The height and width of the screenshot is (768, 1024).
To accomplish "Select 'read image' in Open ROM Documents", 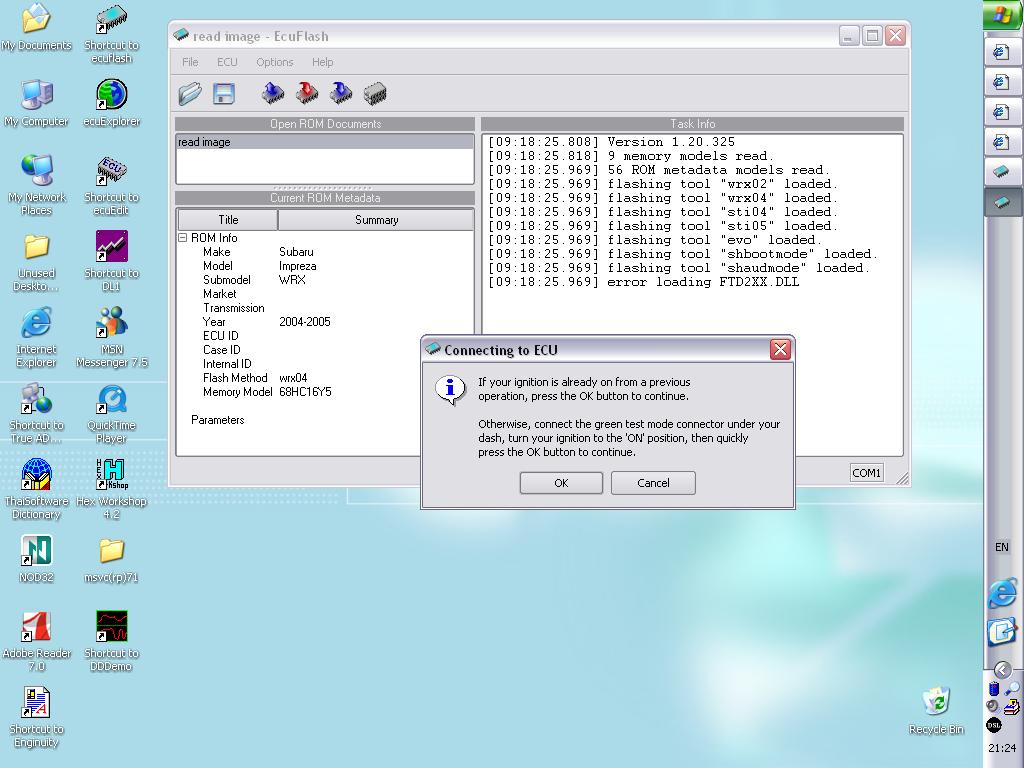I will [325, 142].
